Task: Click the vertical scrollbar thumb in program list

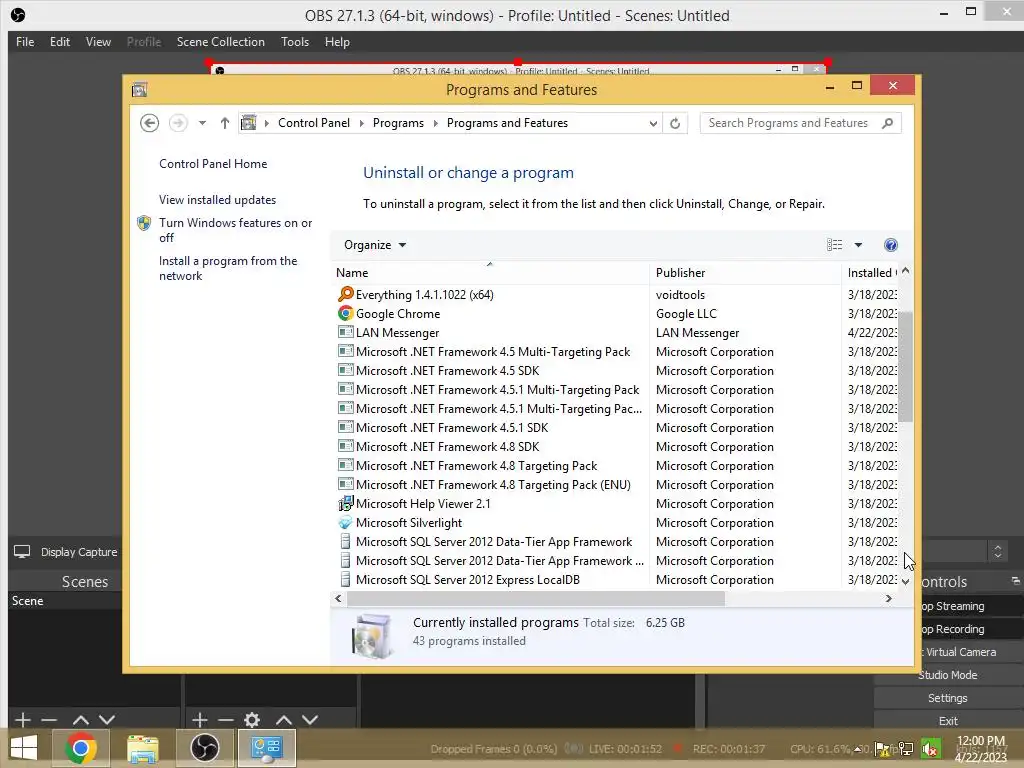Action: (x=905, y=366)
